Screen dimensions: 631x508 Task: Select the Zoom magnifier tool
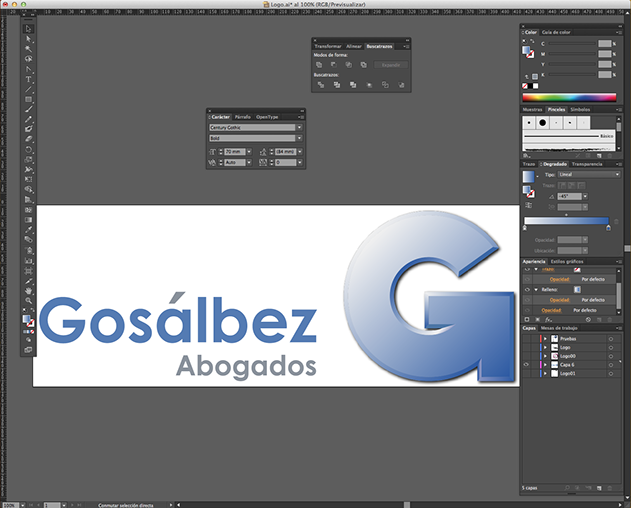(28, 301)
